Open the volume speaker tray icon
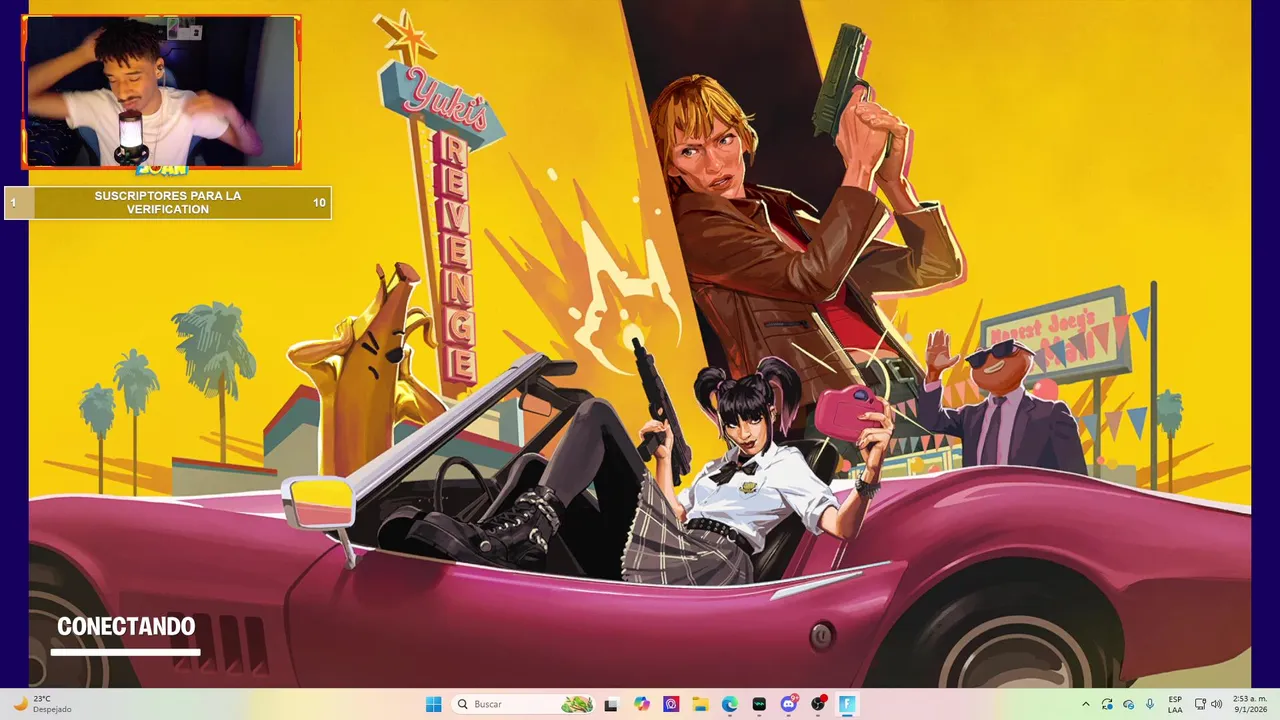1280x720 pixels. 1216,704
